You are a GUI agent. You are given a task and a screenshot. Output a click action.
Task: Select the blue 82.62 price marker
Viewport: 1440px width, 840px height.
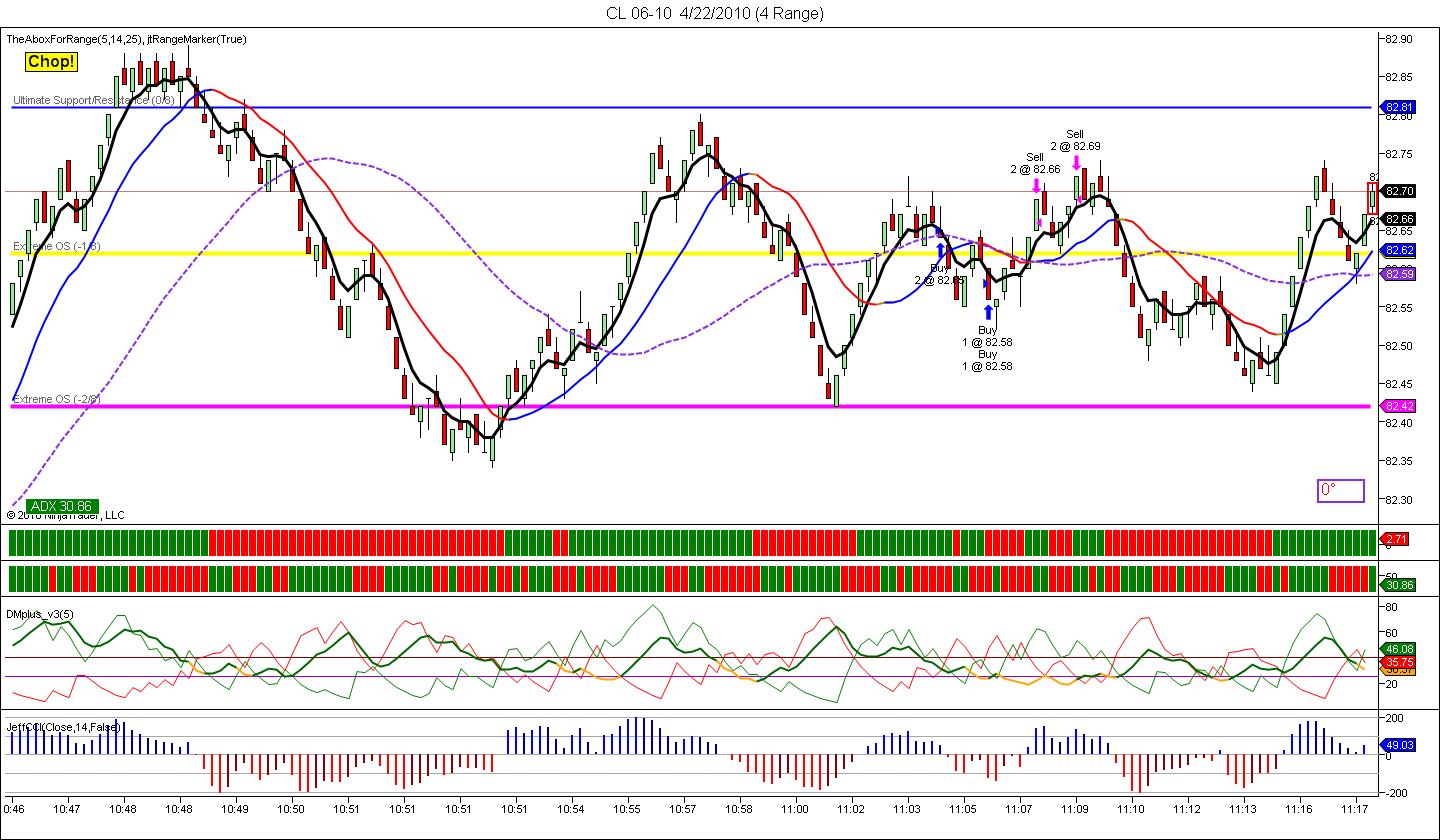pyautogui.click(x=1398, y=250)
